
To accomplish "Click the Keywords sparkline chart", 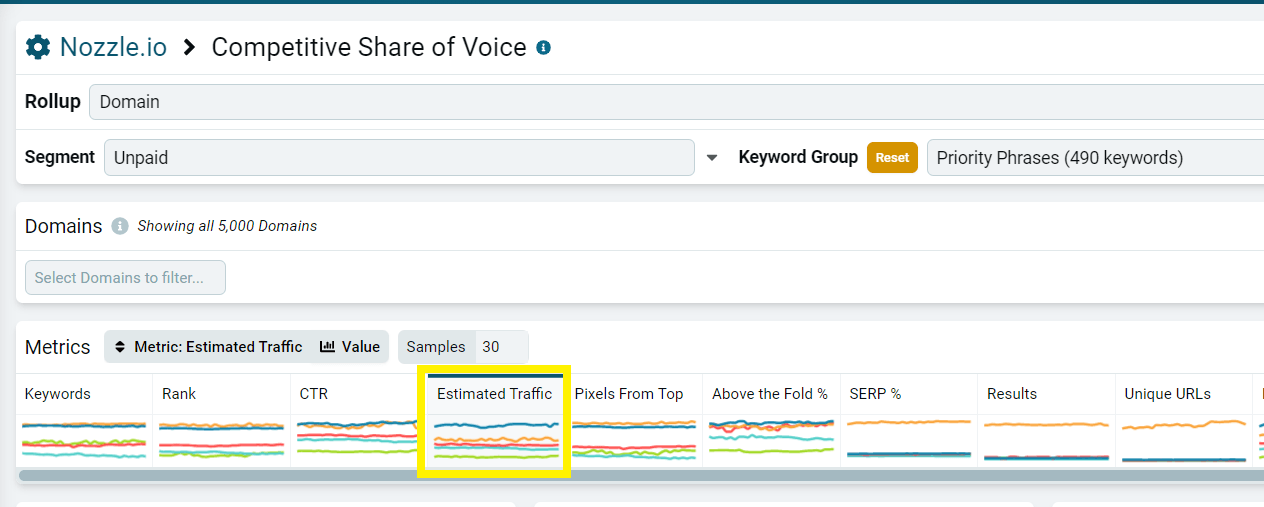I will [x=84, y=440].
